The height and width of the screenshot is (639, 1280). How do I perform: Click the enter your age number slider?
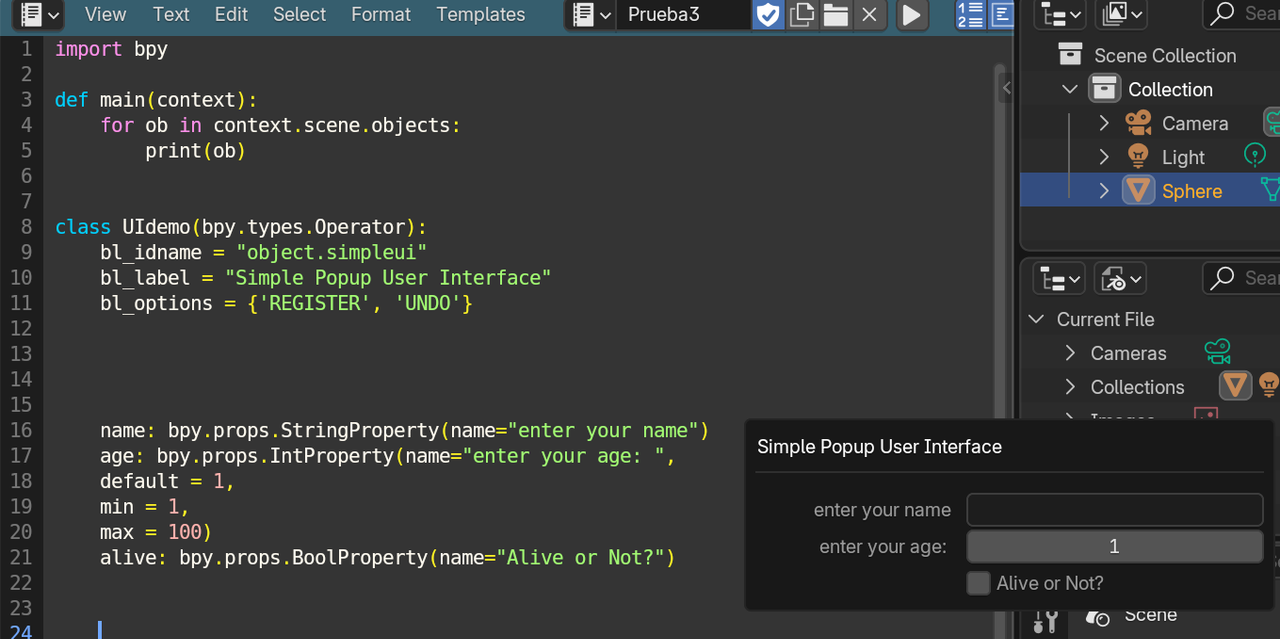pos(1115,546)
